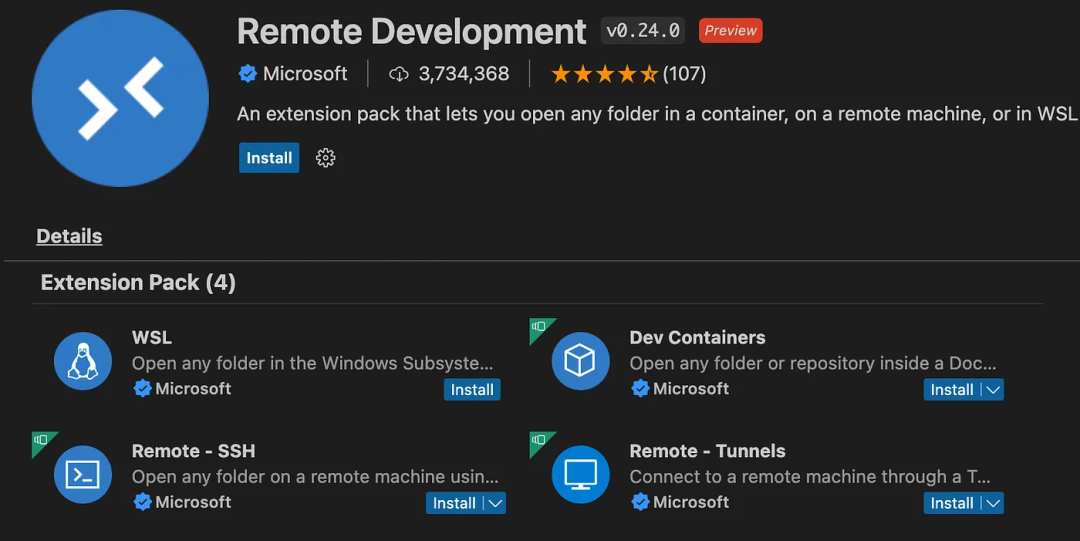
Task: Click the Remote Development extension logo
Action: pyautogui.click(x=120, y=98)
